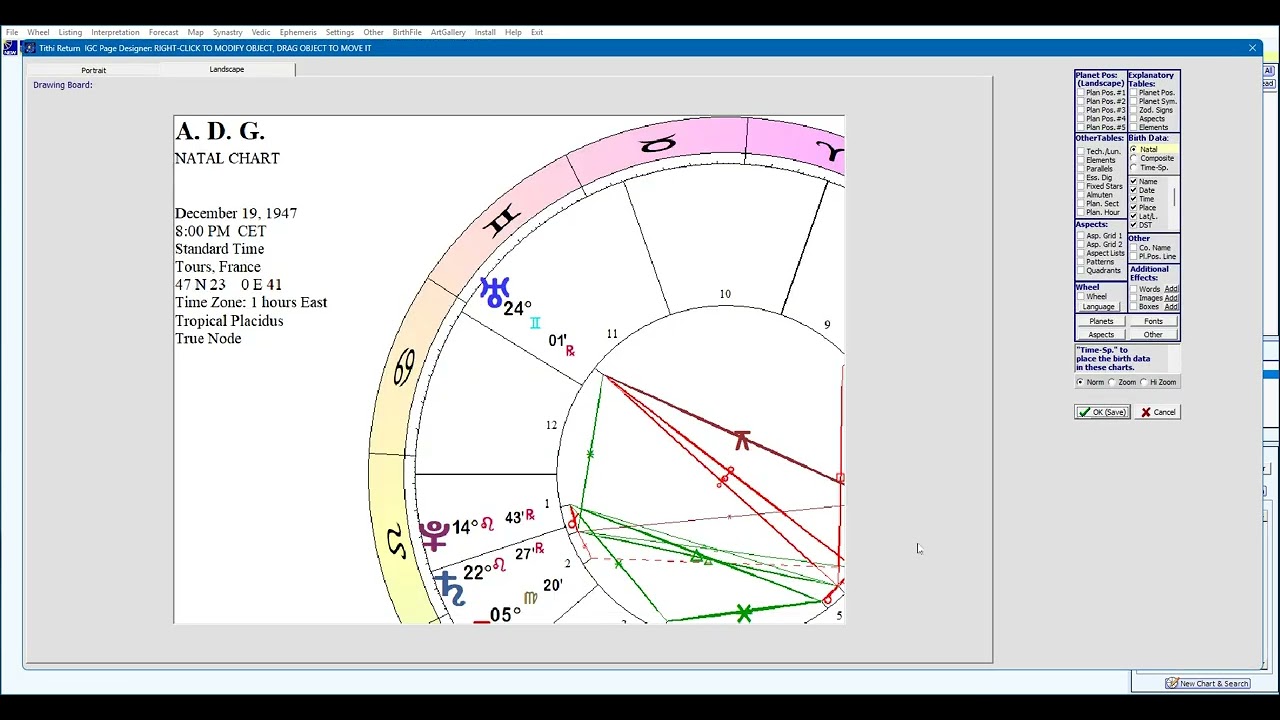1280x720 pixels.
Task: Uncheck the DST birth data field
Action: pyautogui.click(x=1134, y=225)
